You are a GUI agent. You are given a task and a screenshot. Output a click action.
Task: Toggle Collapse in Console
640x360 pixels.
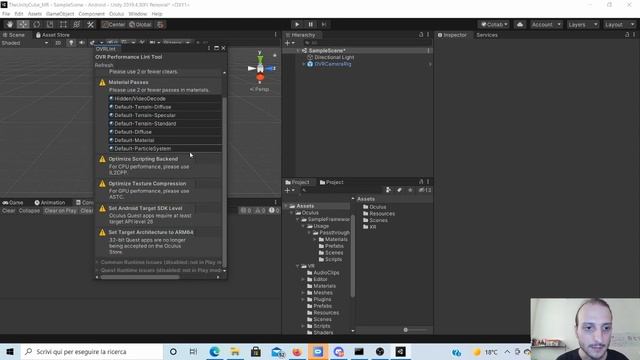pos(29,211)
